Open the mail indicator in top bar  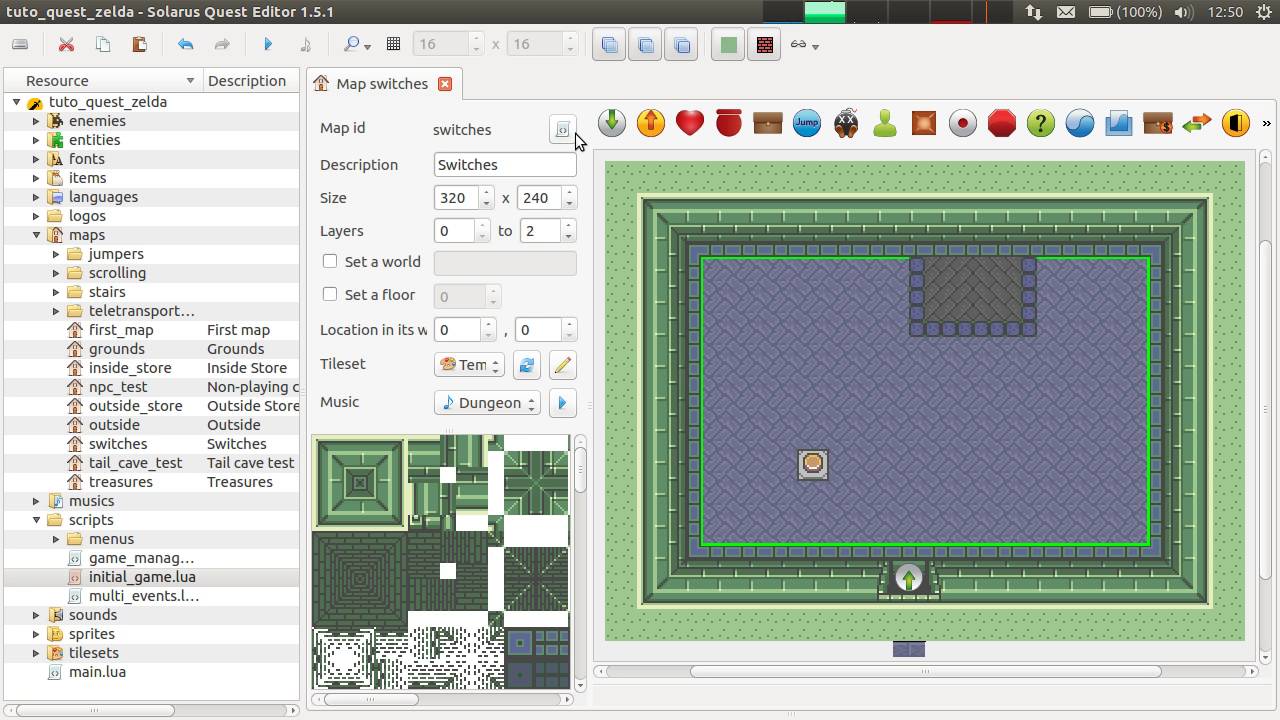pos(1066,12)
